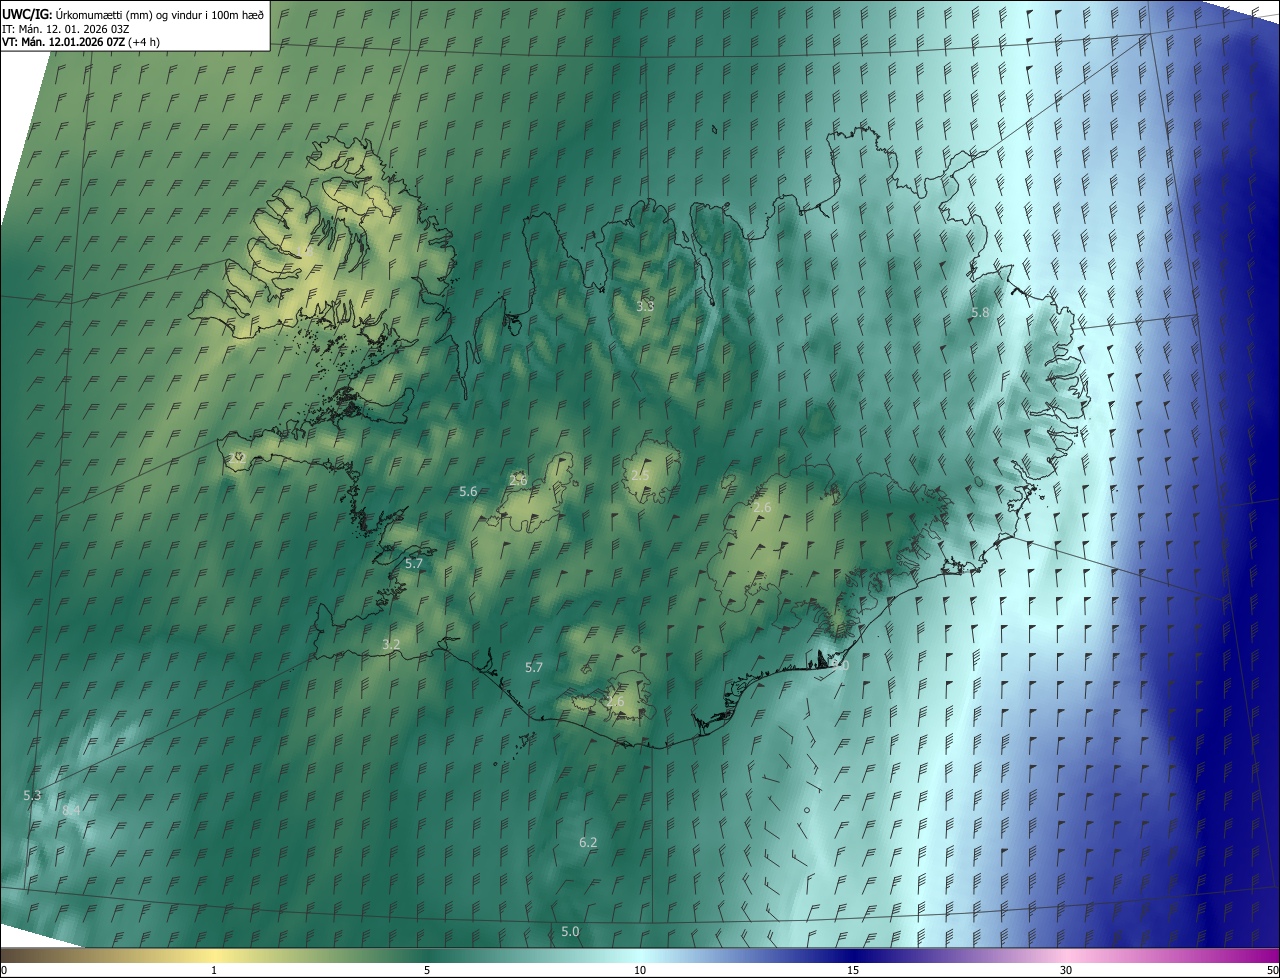Select the 5.3 value label
Image resolution: width=1280 pixels, height=978 pixels.
coord(32,795)
